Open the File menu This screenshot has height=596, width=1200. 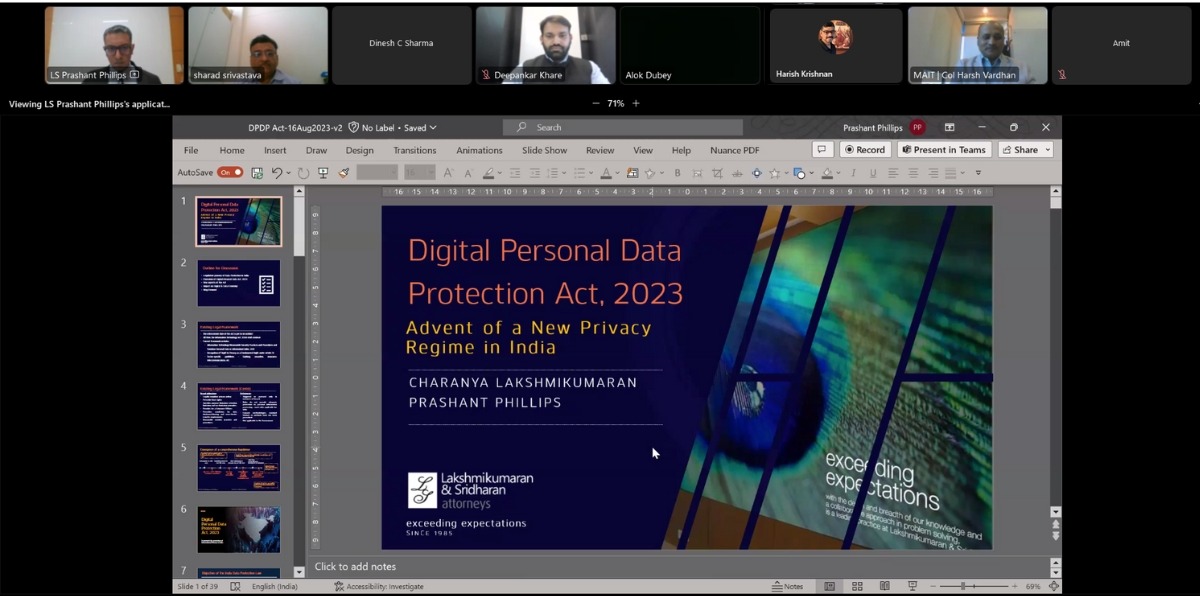click(x=191, y=150)
